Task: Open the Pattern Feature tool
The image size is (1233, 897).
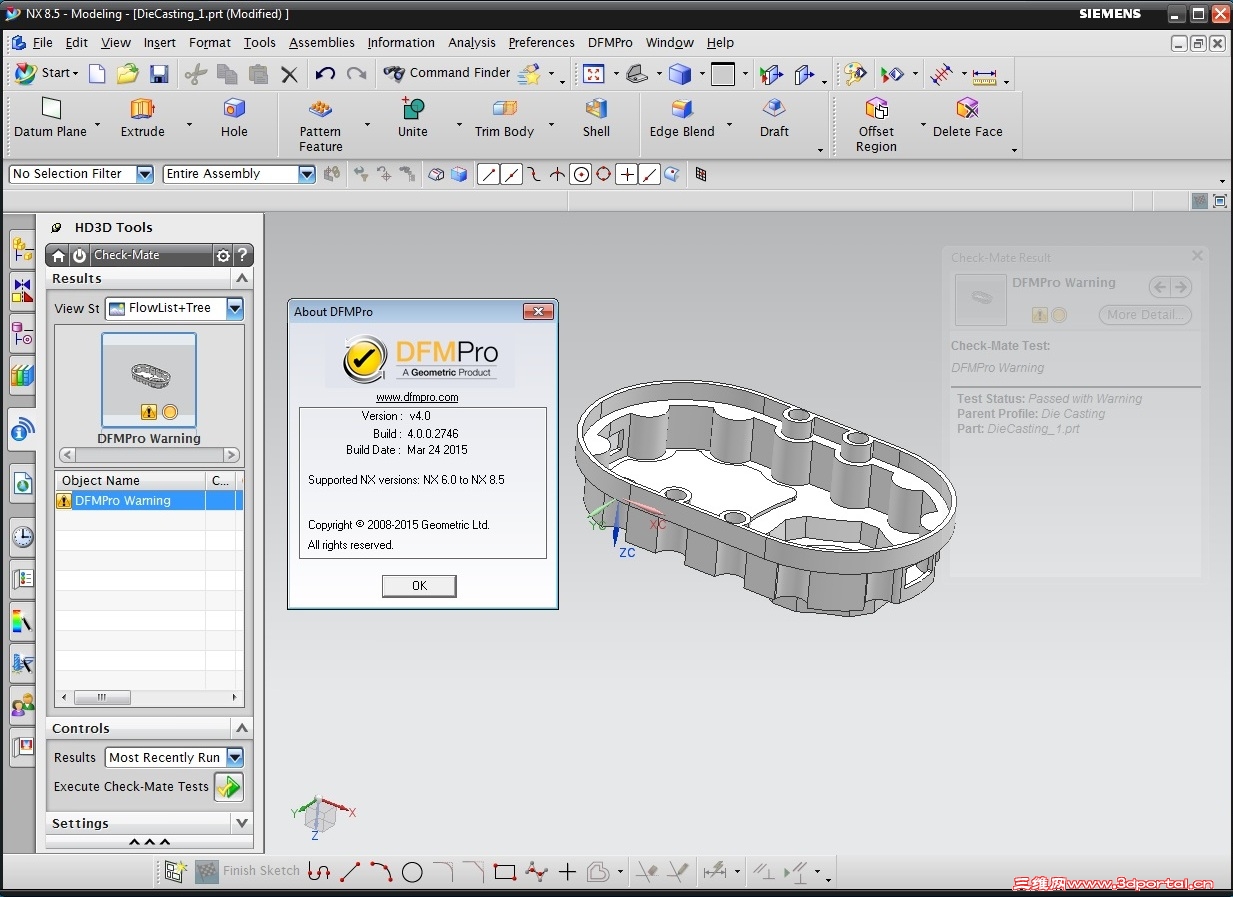Action: [320, 125]
